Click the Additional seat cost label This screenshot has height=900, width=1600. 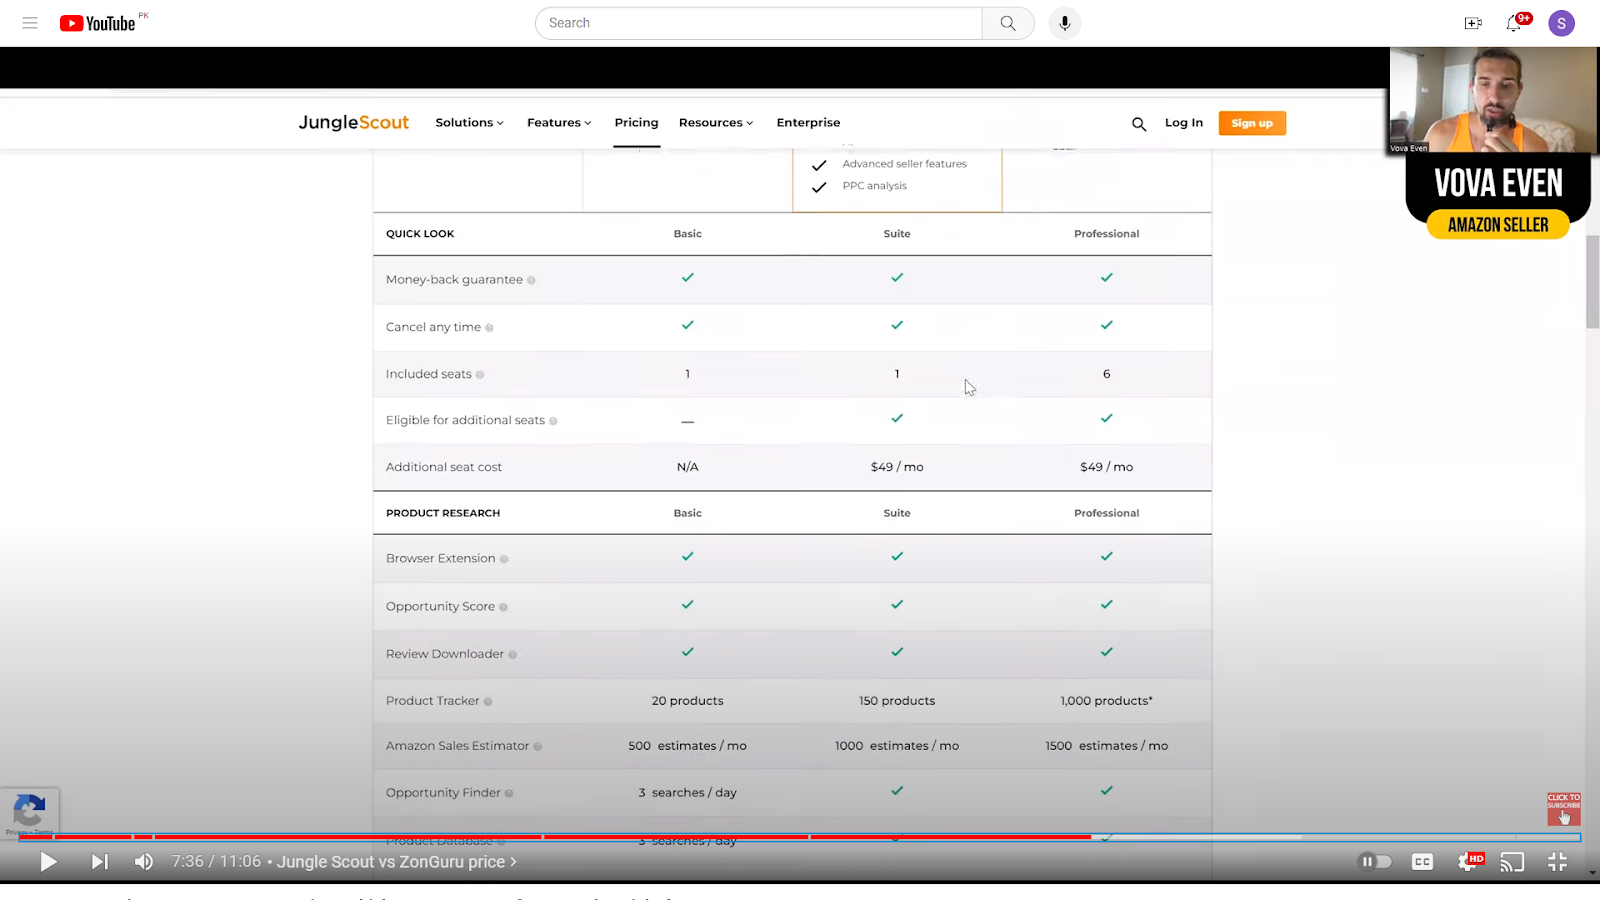tap(444, 467)
